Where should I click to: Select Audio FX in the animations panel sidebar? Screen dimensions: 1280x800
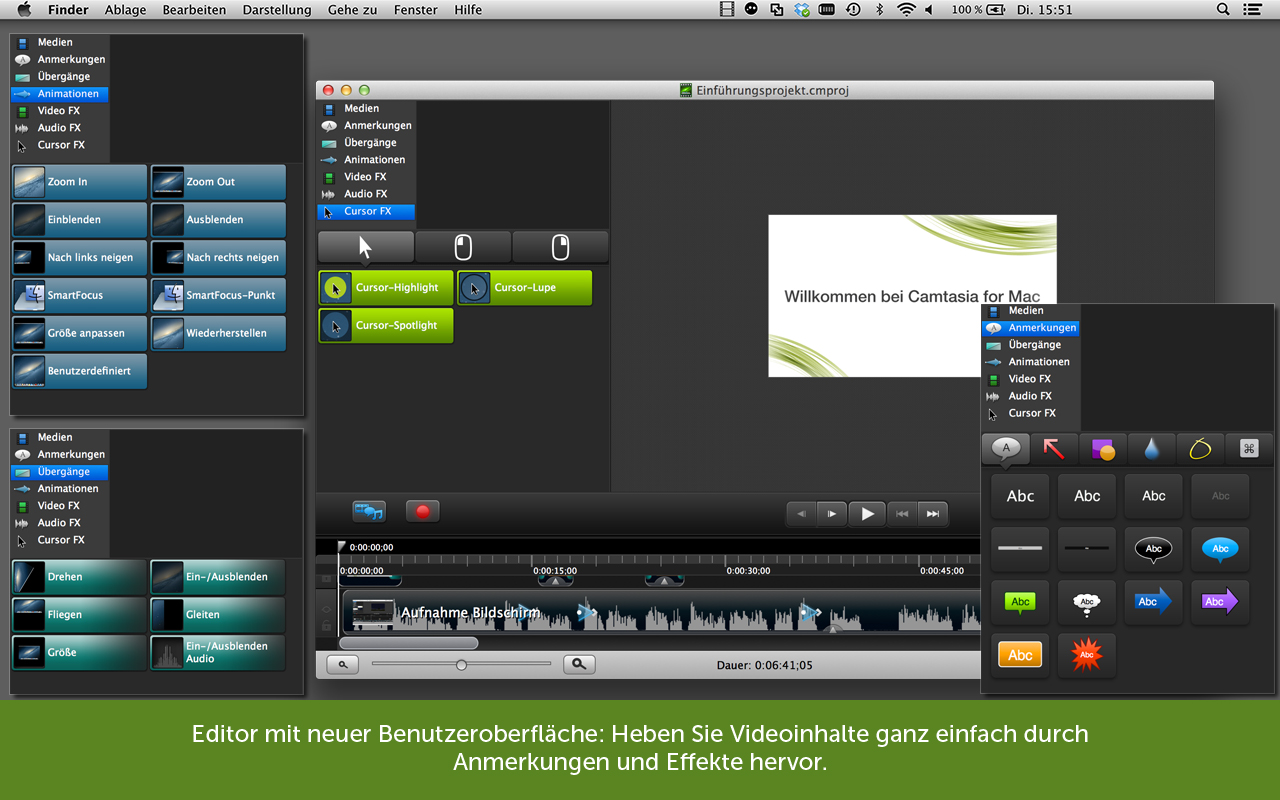click(60, 128)
